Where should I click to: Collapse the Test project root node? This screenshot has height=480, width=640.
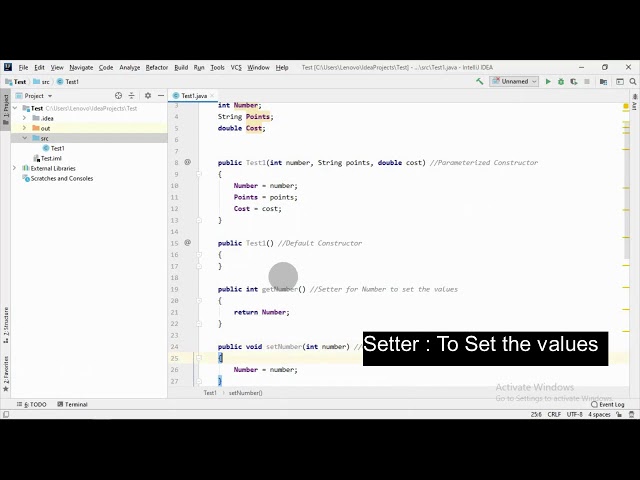[x=16, y=108]
